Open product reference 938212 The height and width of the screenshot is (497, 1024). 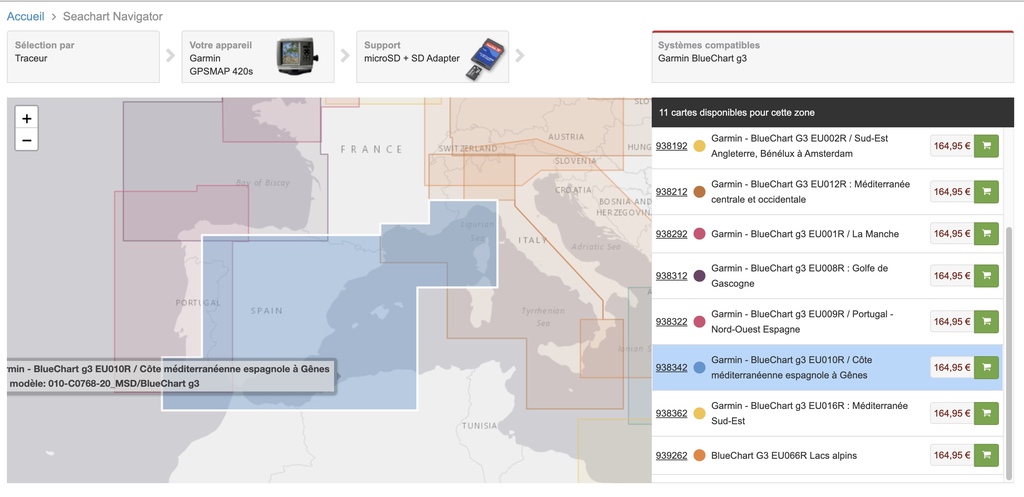point(671,192)
